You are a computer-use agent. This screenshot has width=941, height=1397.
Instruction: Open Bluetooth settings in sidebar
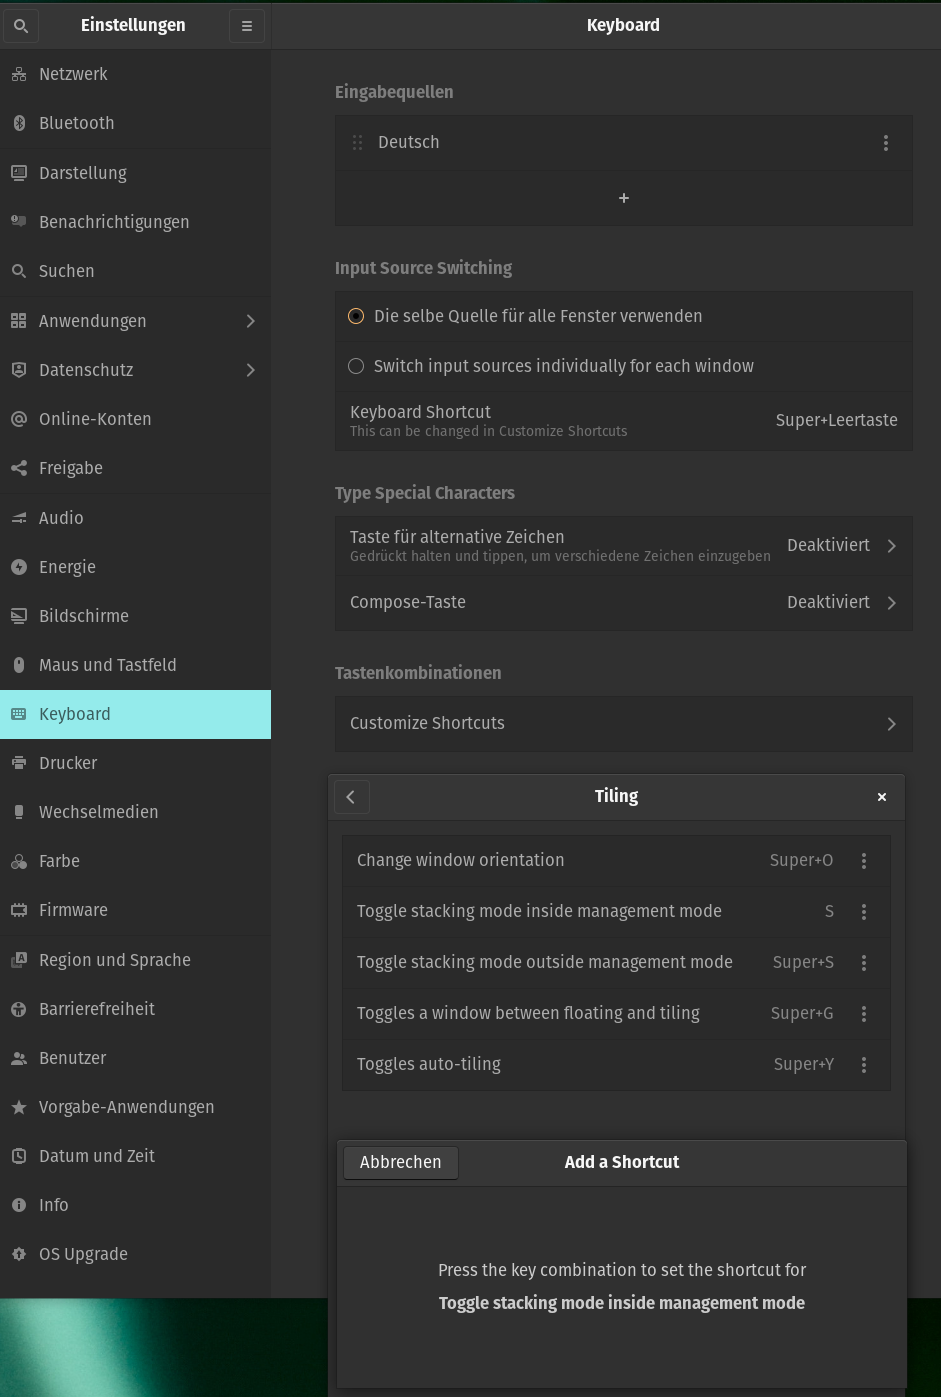(x=77, y=123)
